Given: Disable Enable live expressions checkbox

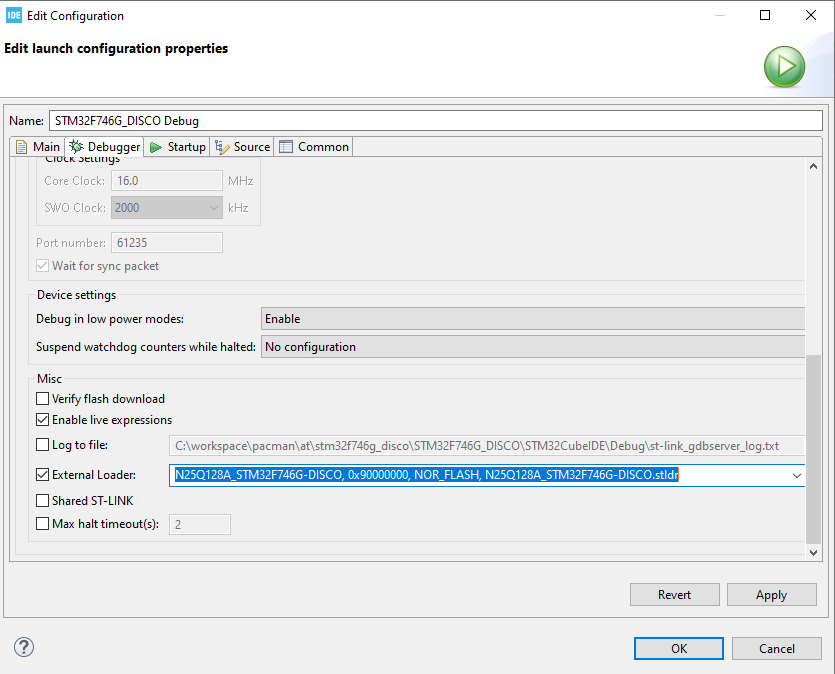Looking at the screenshot, I should click(43, 420).
